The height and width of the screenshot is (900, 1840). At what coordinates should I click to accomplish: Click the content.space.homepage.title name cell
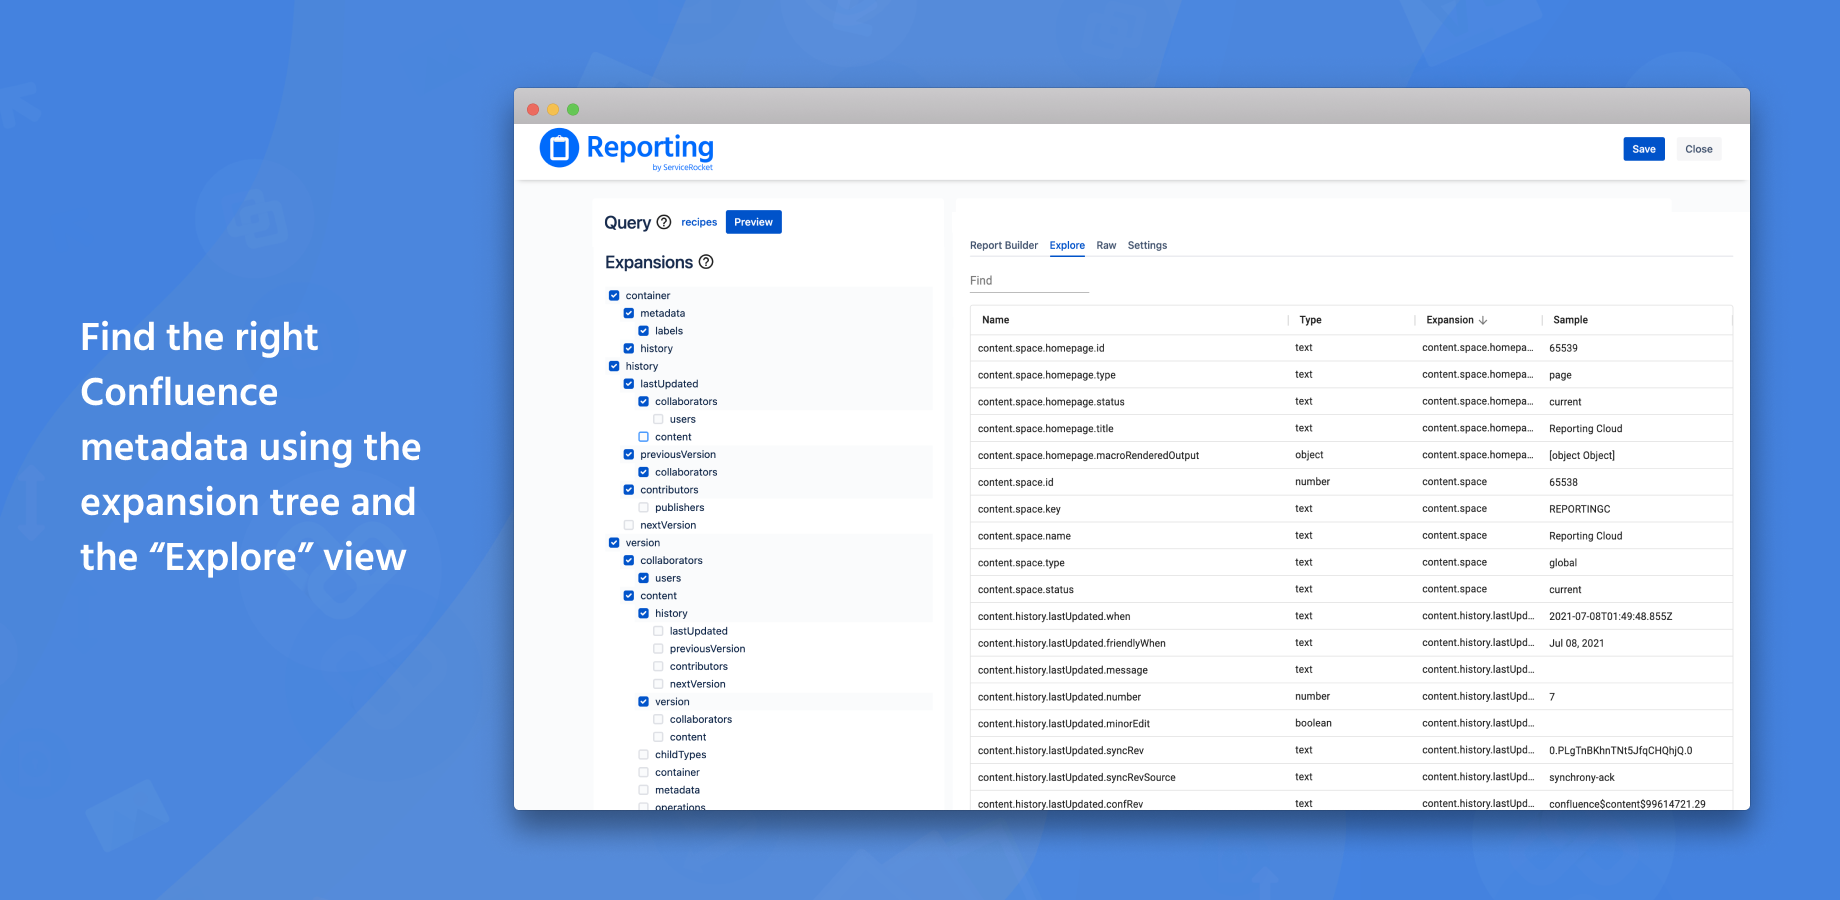[x=1046, y=429]
